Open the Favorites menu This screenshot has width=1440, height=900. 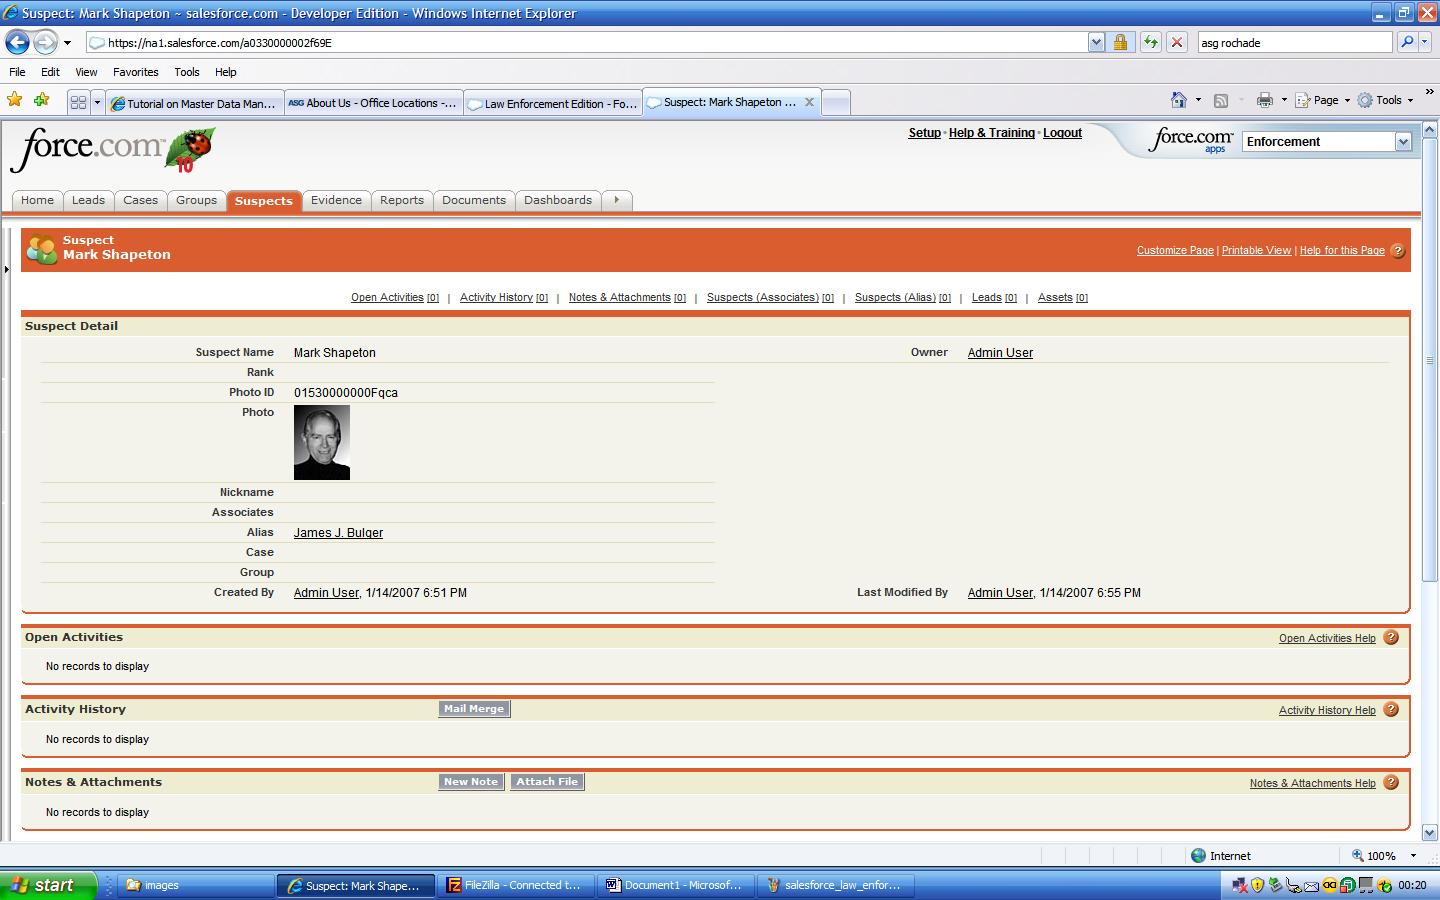tap(135, 72)
